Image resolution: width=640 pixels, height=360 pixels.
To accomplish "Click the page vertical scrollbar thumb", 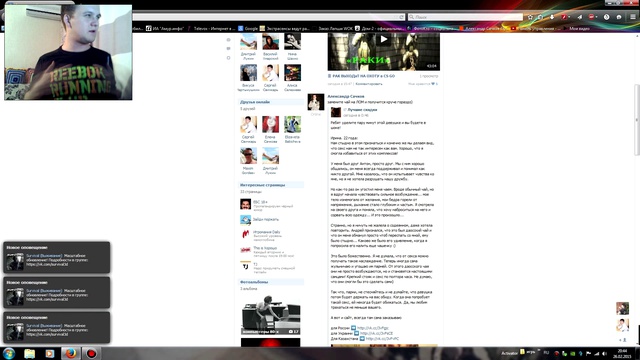I will [x=637, y=120].
